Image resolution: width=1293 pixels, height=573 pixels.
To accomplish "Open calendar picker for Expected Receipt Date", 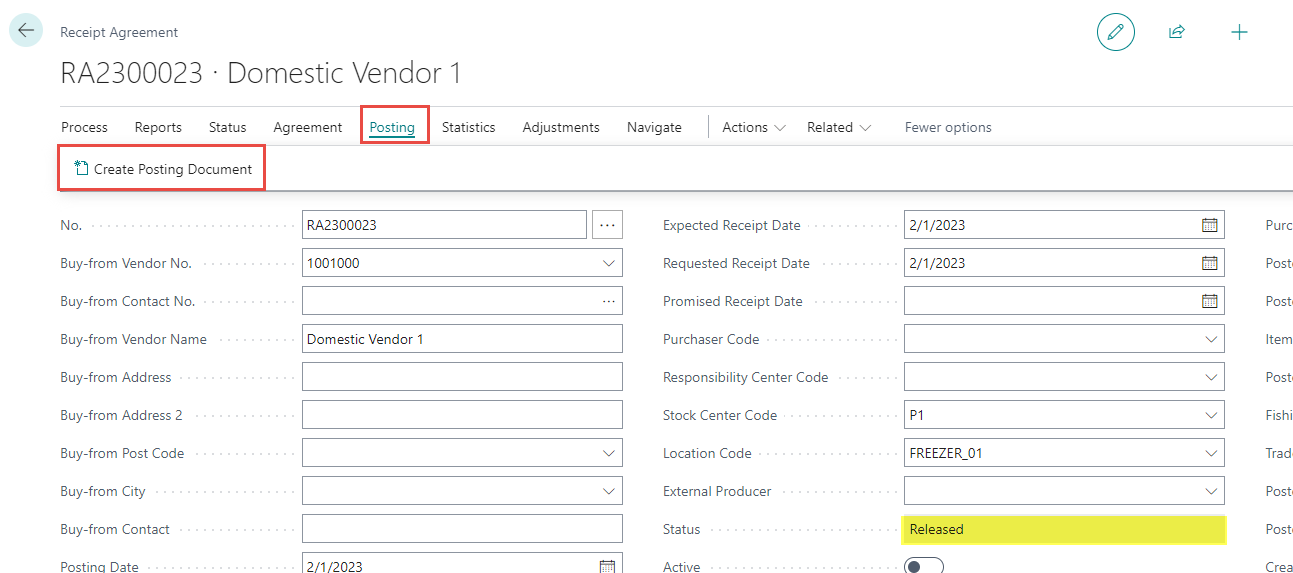I will [1209, 225].
